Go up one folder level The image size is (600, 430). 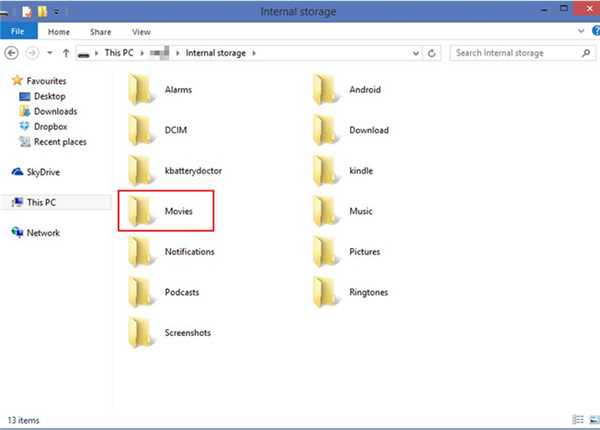click(x=66, y=53)
